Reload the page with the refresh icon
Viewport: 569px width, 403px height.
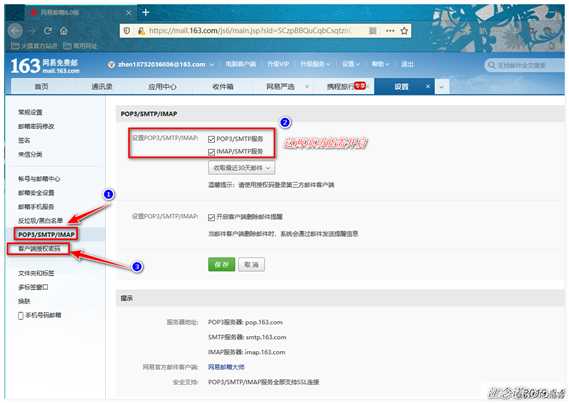click(48, 31)
